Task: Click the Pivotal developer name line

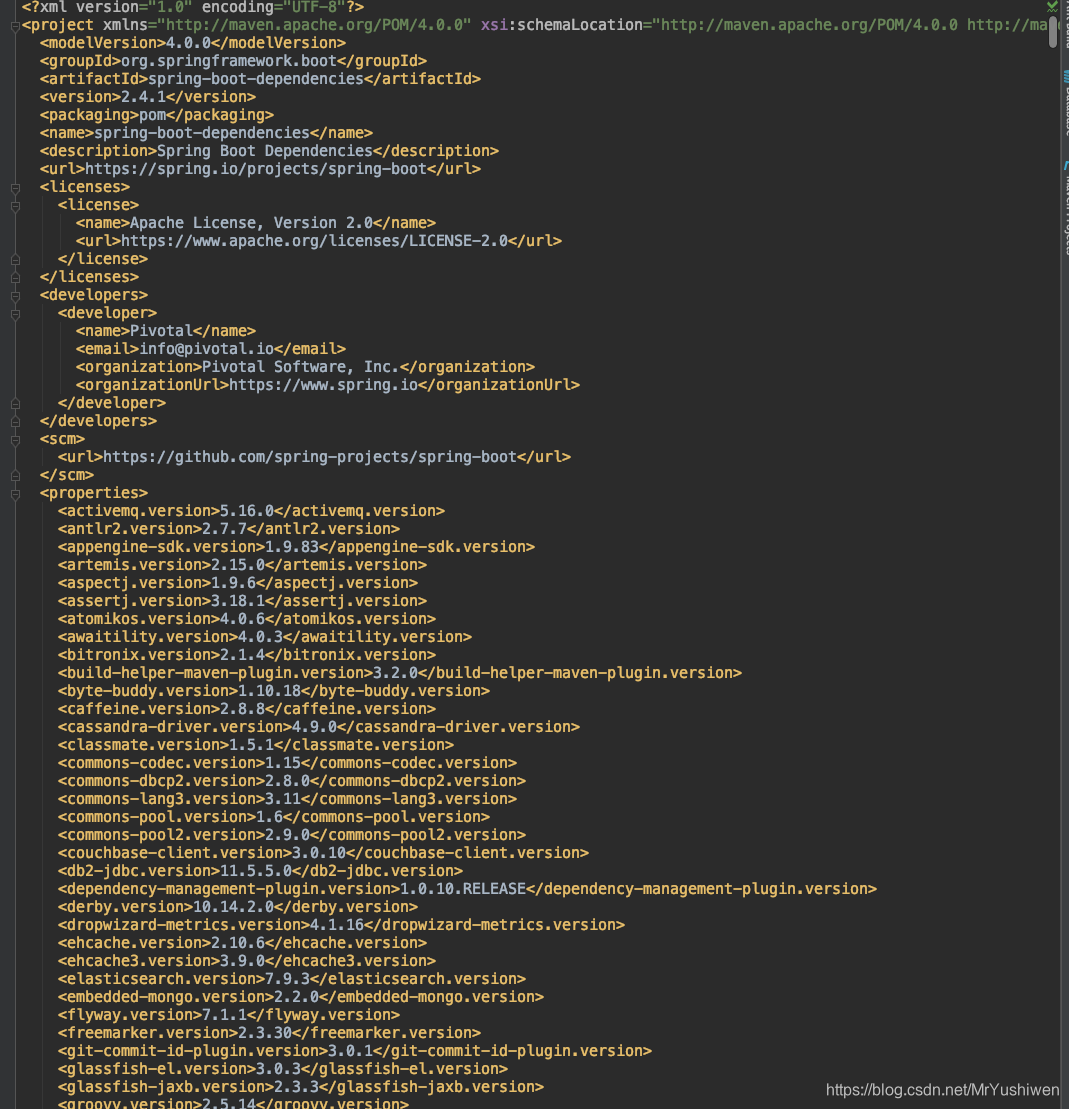Action: pos(166,331)
